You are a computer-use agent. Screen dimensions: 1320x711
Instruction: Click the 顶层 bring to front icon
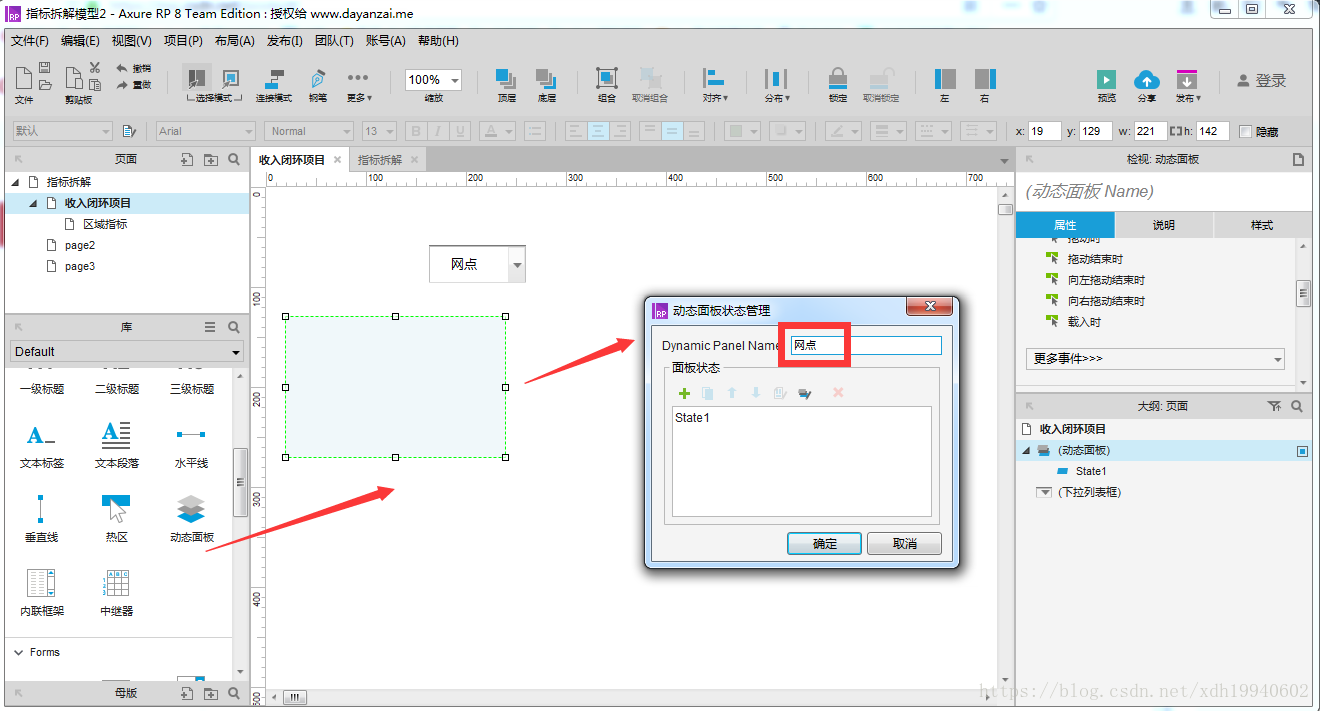click(506, 79)
